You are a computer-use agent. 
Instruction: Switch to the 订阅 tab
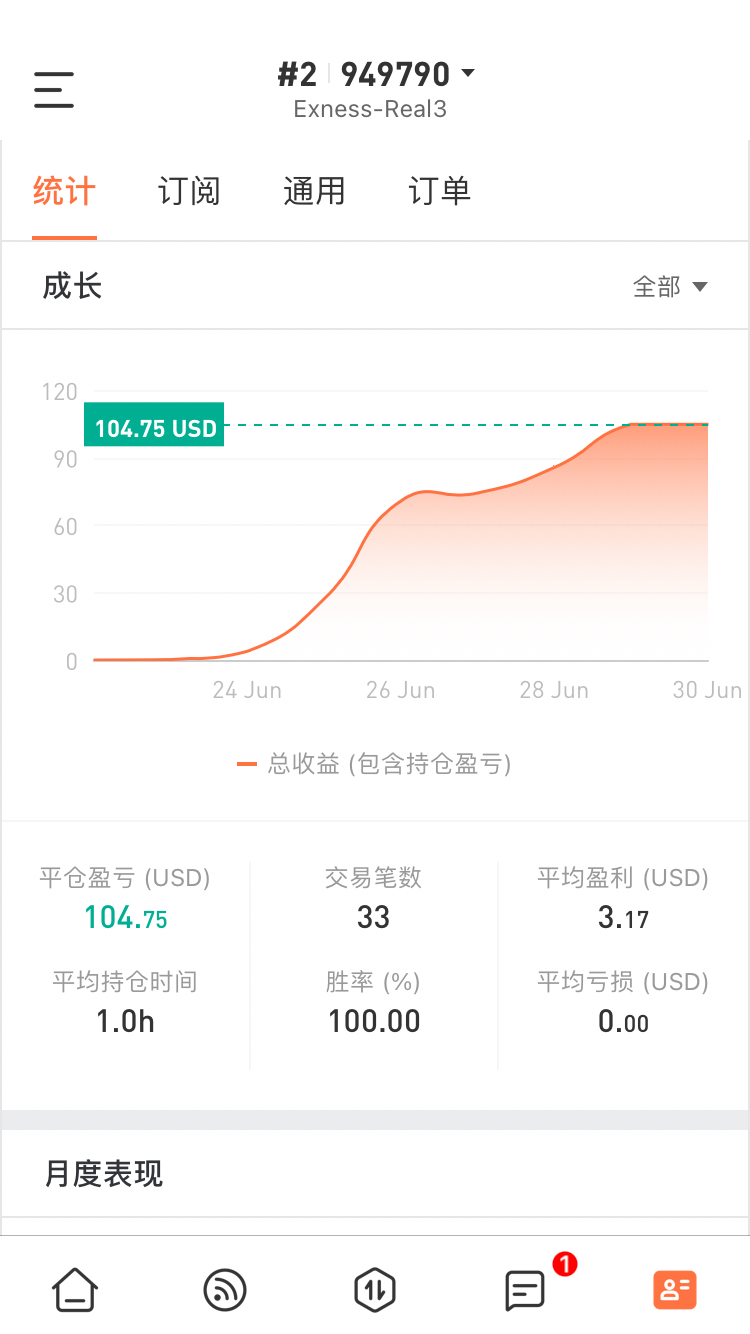click(189, 191)
